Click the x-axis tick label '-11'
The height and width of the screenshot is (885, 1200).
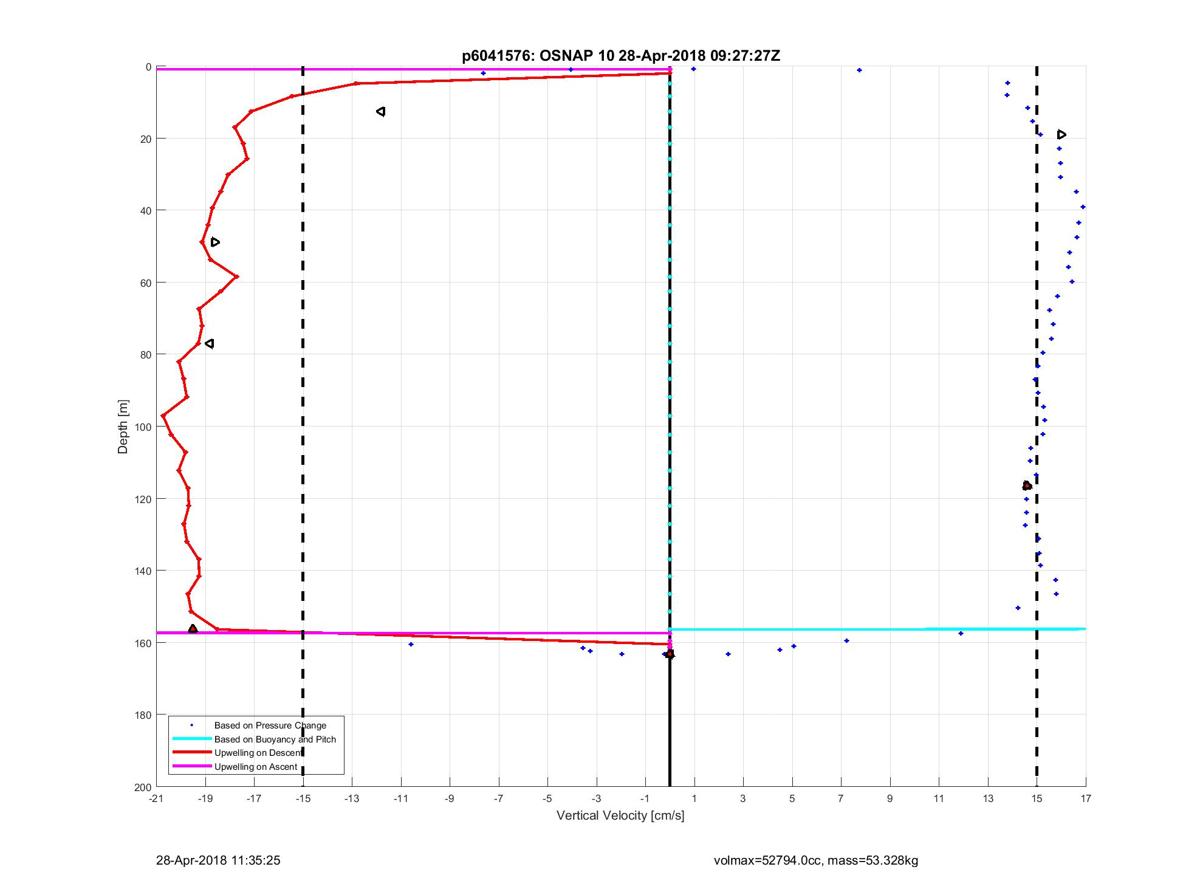(x=401, y=799)
